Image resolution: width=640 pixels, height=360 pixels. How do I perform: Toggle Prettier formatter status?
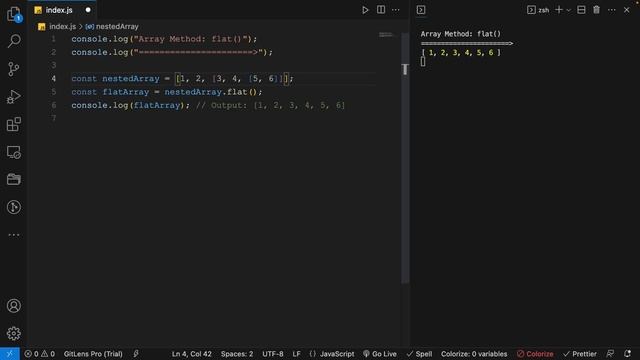(x=580, y=354)
